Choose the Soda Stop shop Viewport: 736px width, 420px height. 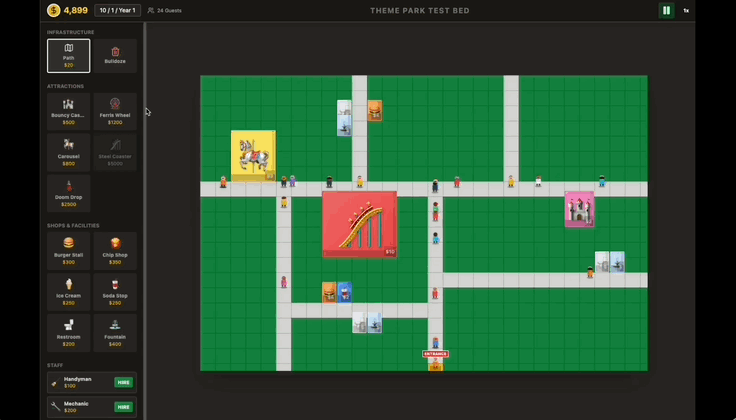(115, 291)
